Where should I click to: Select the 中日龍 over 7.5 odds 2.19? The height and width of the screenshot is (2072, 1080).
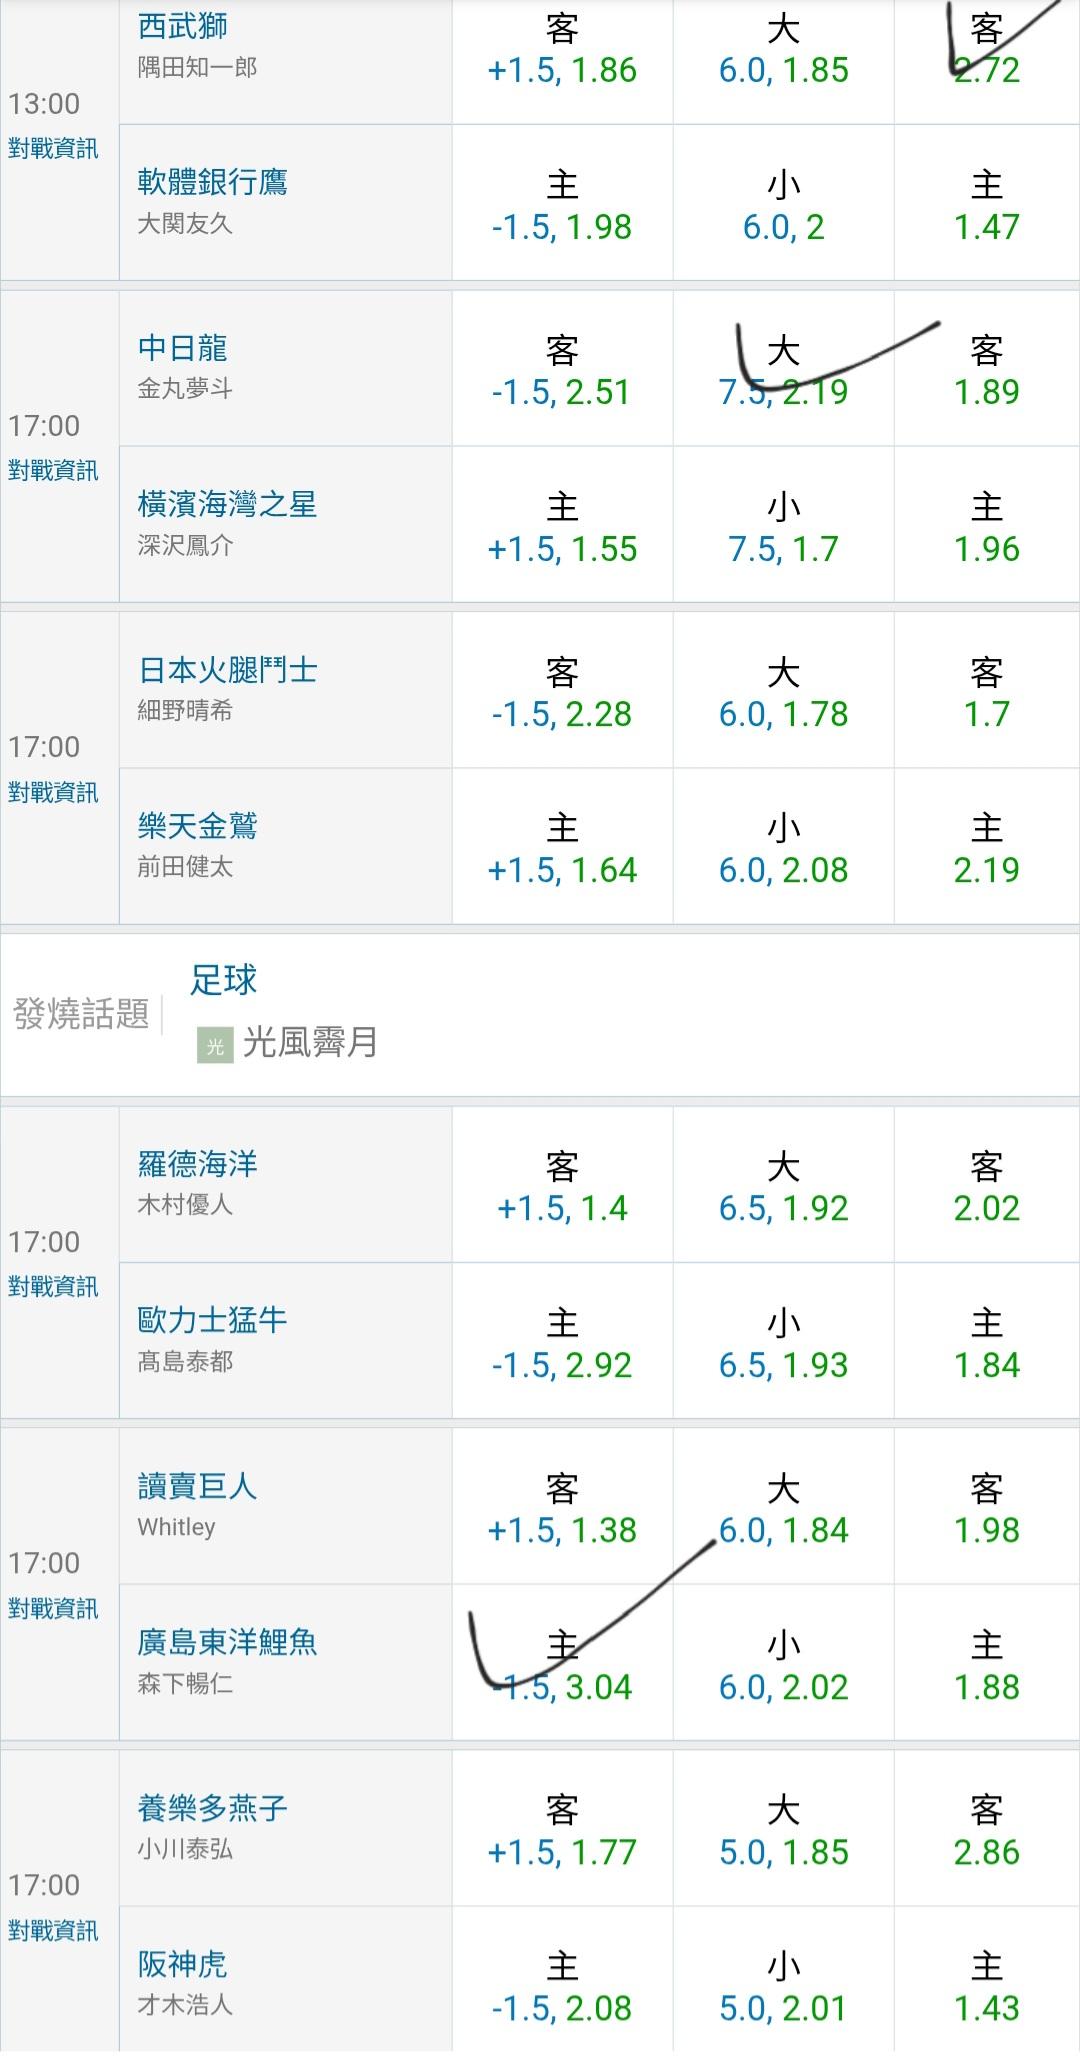783,391
